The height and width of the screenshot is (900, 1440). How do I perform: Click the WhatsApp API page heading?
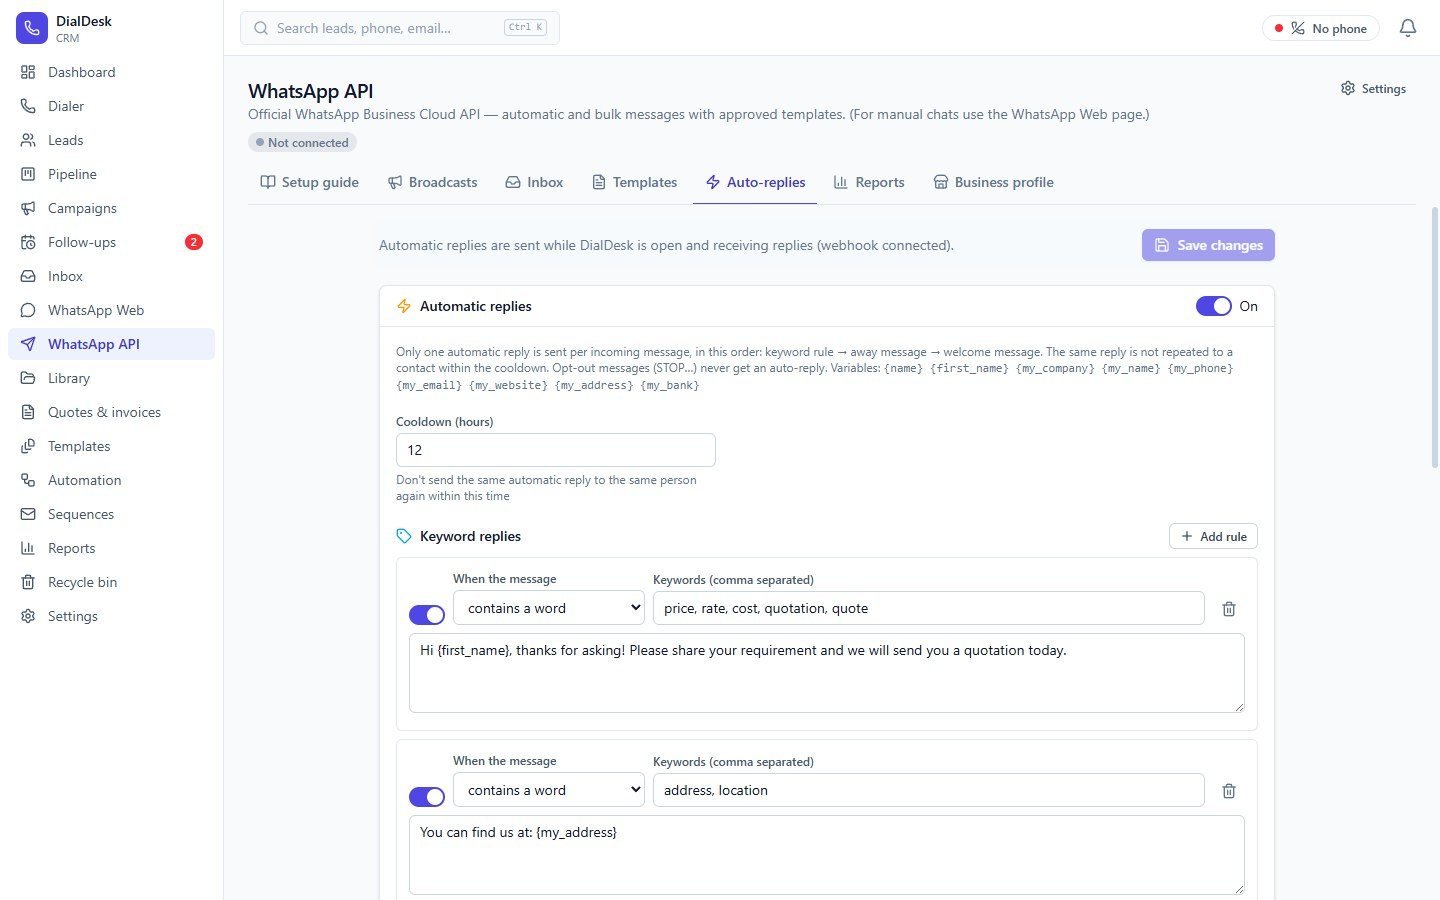[x=311, y=91]
